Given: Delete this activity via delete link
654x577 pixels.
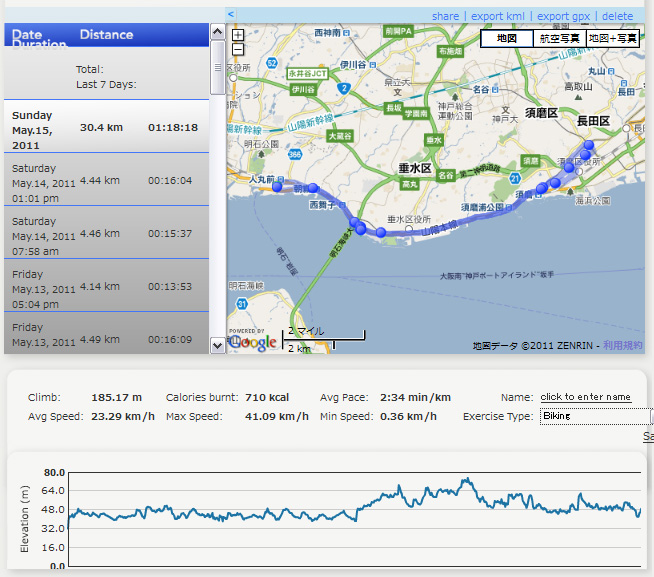Looking at the screenshot, I should click(617, 16).
